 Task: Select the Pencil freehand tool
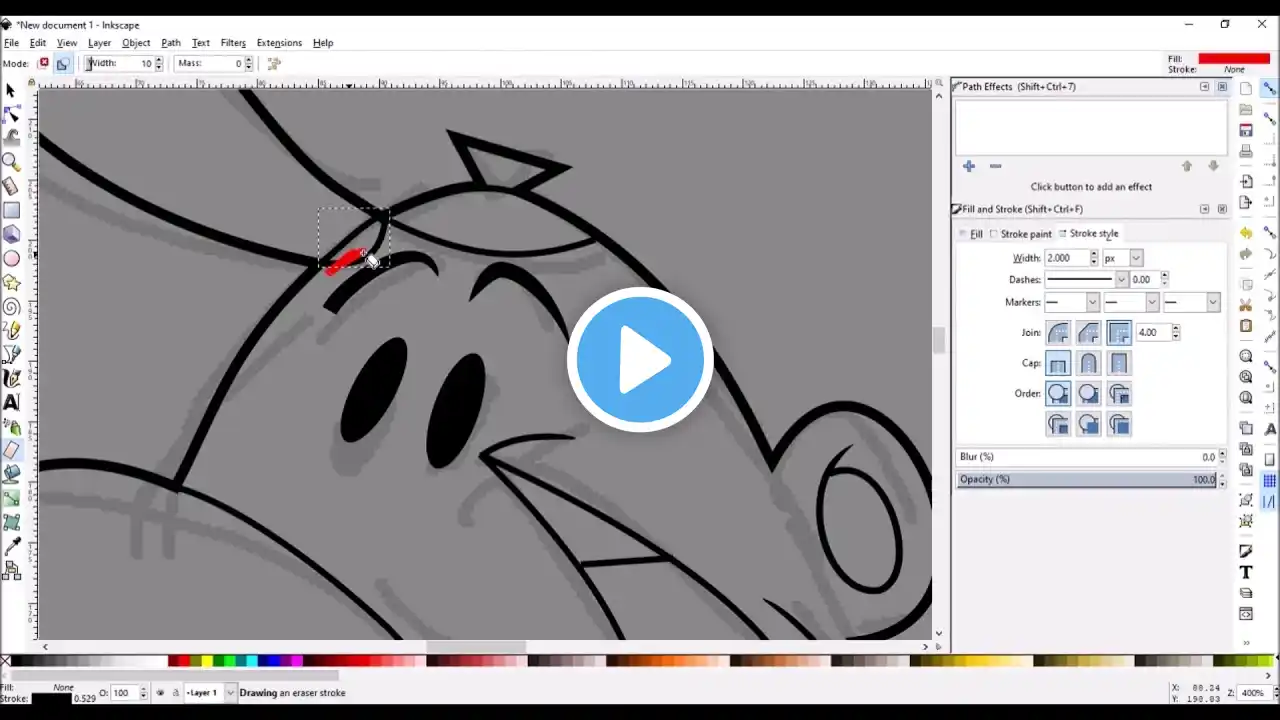[11, 330]
